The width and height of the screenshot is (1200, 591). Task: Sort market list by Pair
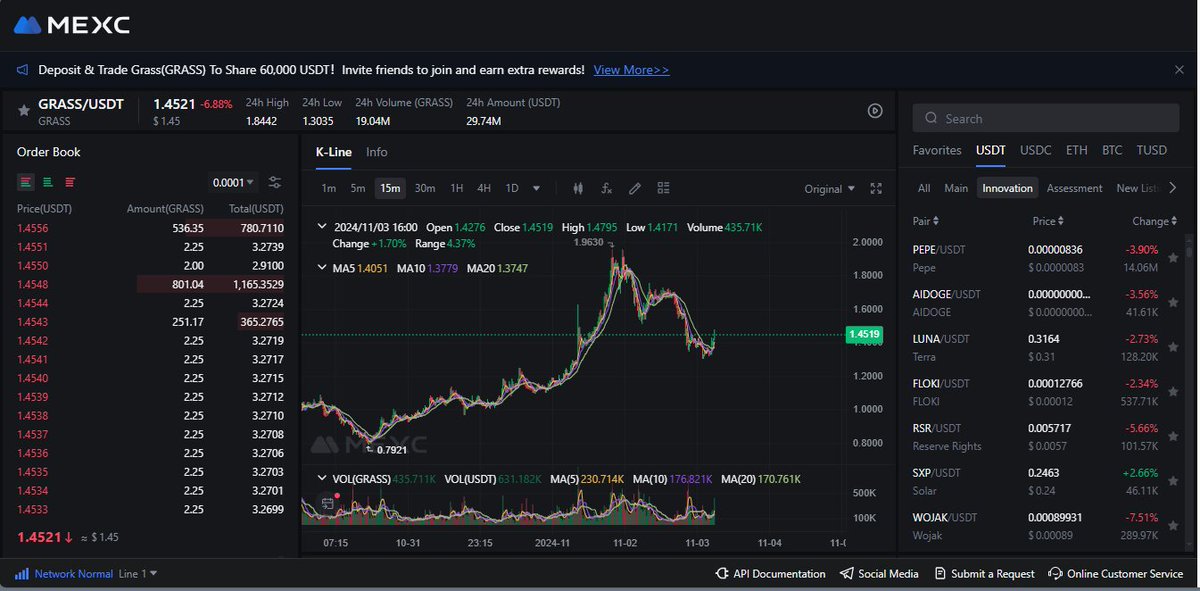[927, 221]
